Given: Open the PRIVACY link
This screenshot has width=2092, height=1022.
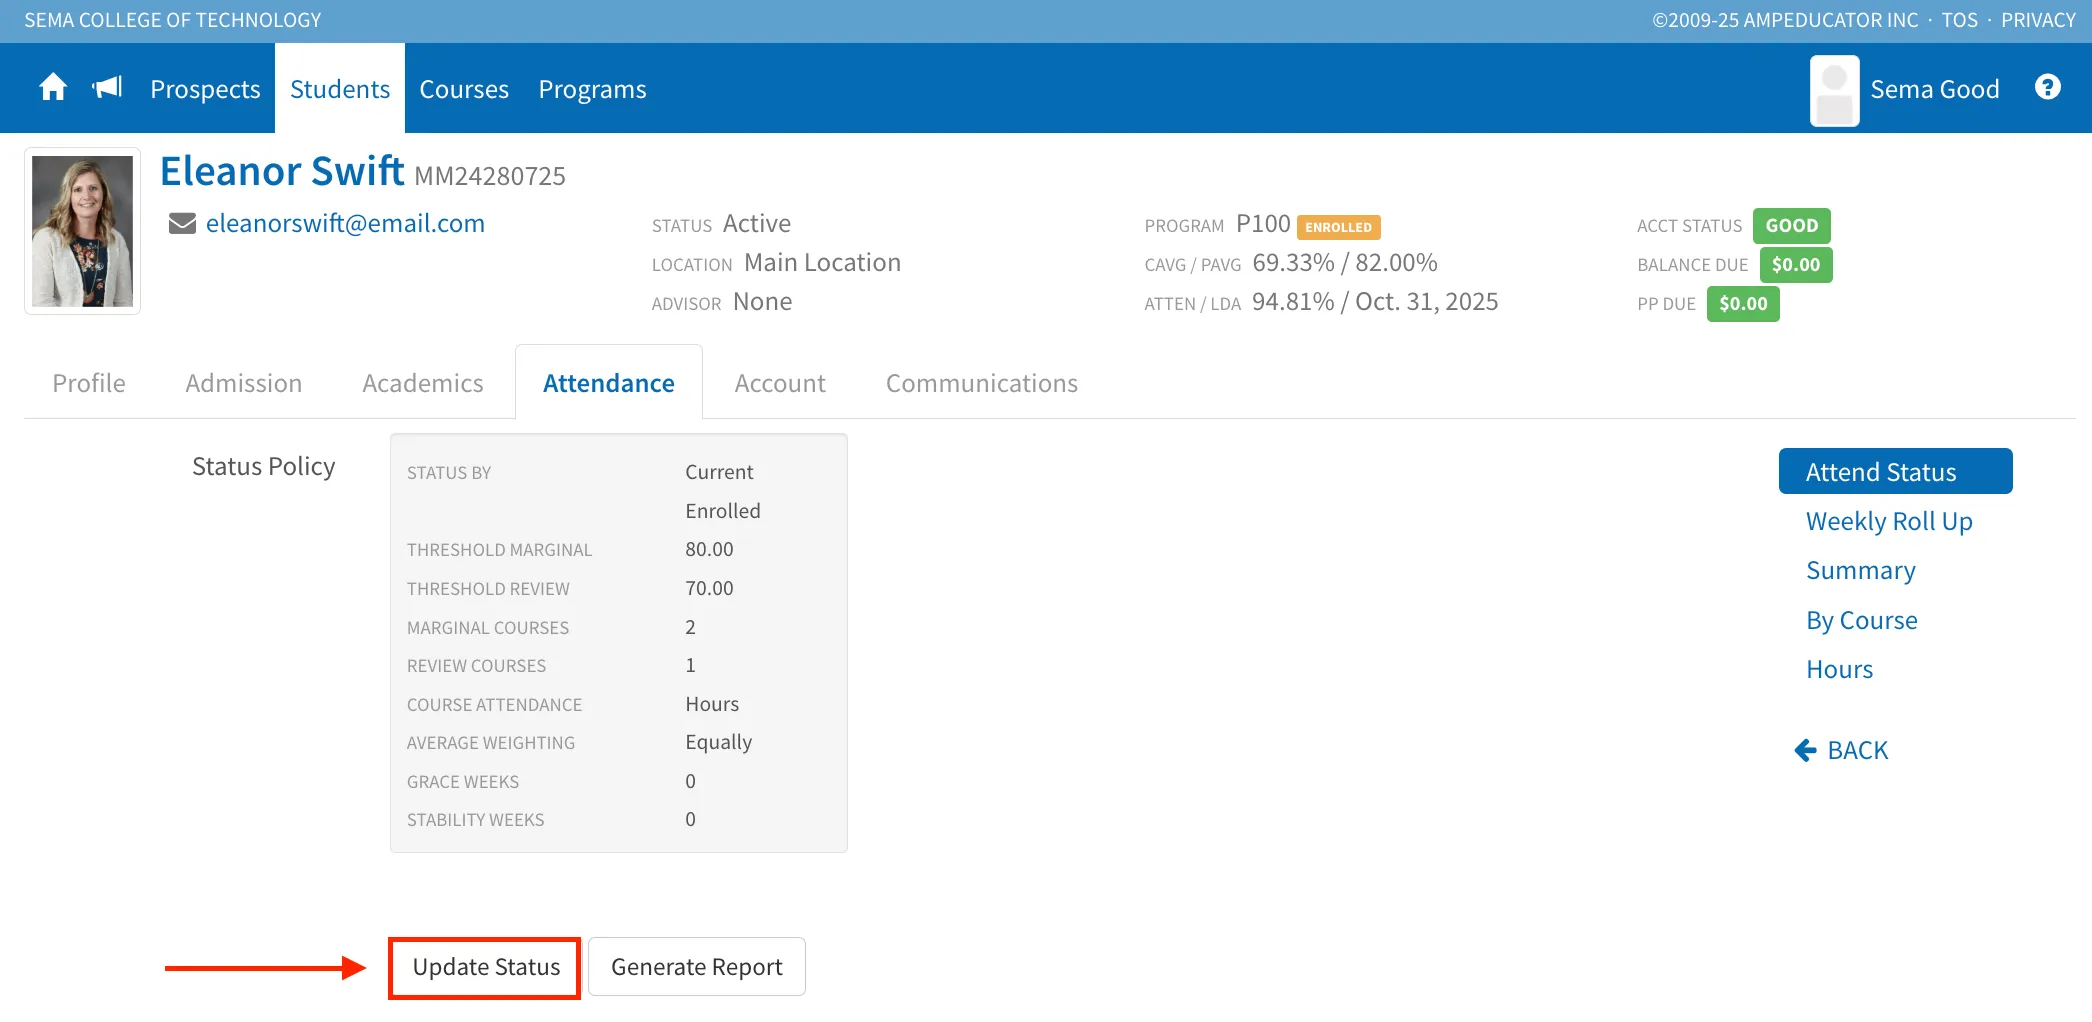Looking at the screenshot, I should point(2038,20).
